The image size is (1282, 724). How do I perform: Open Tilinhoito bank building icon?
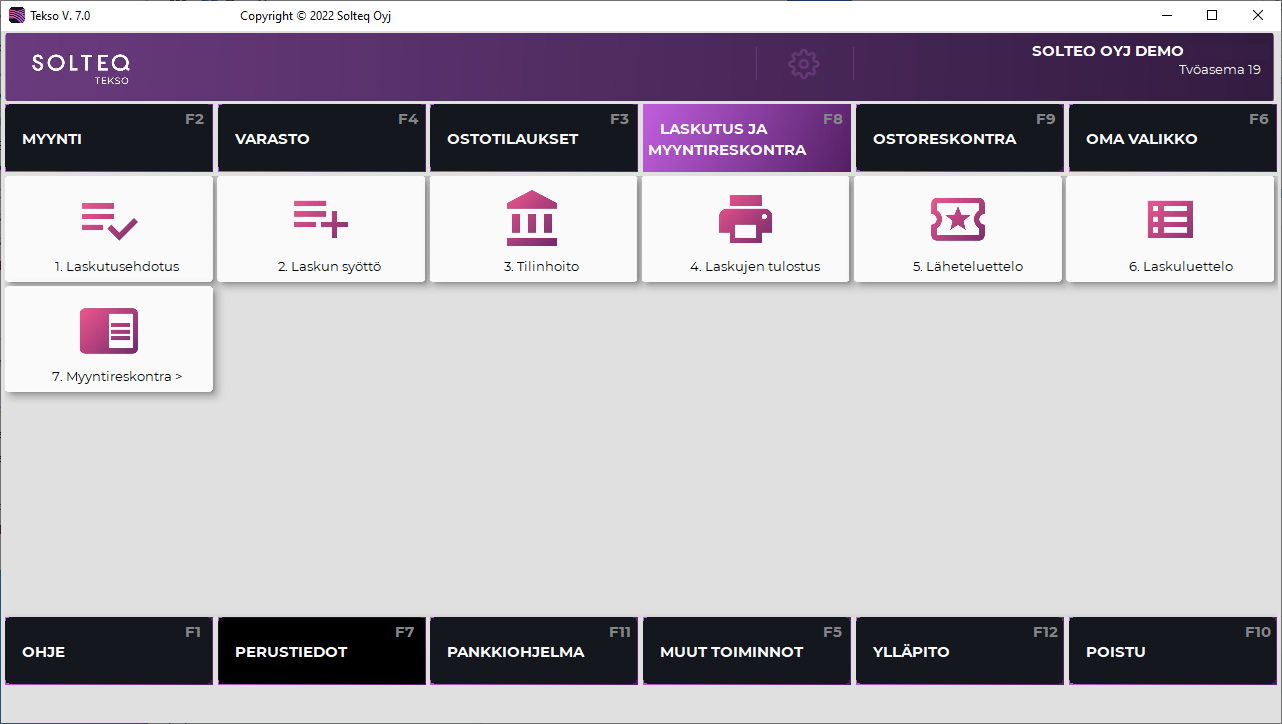point(532,219)
